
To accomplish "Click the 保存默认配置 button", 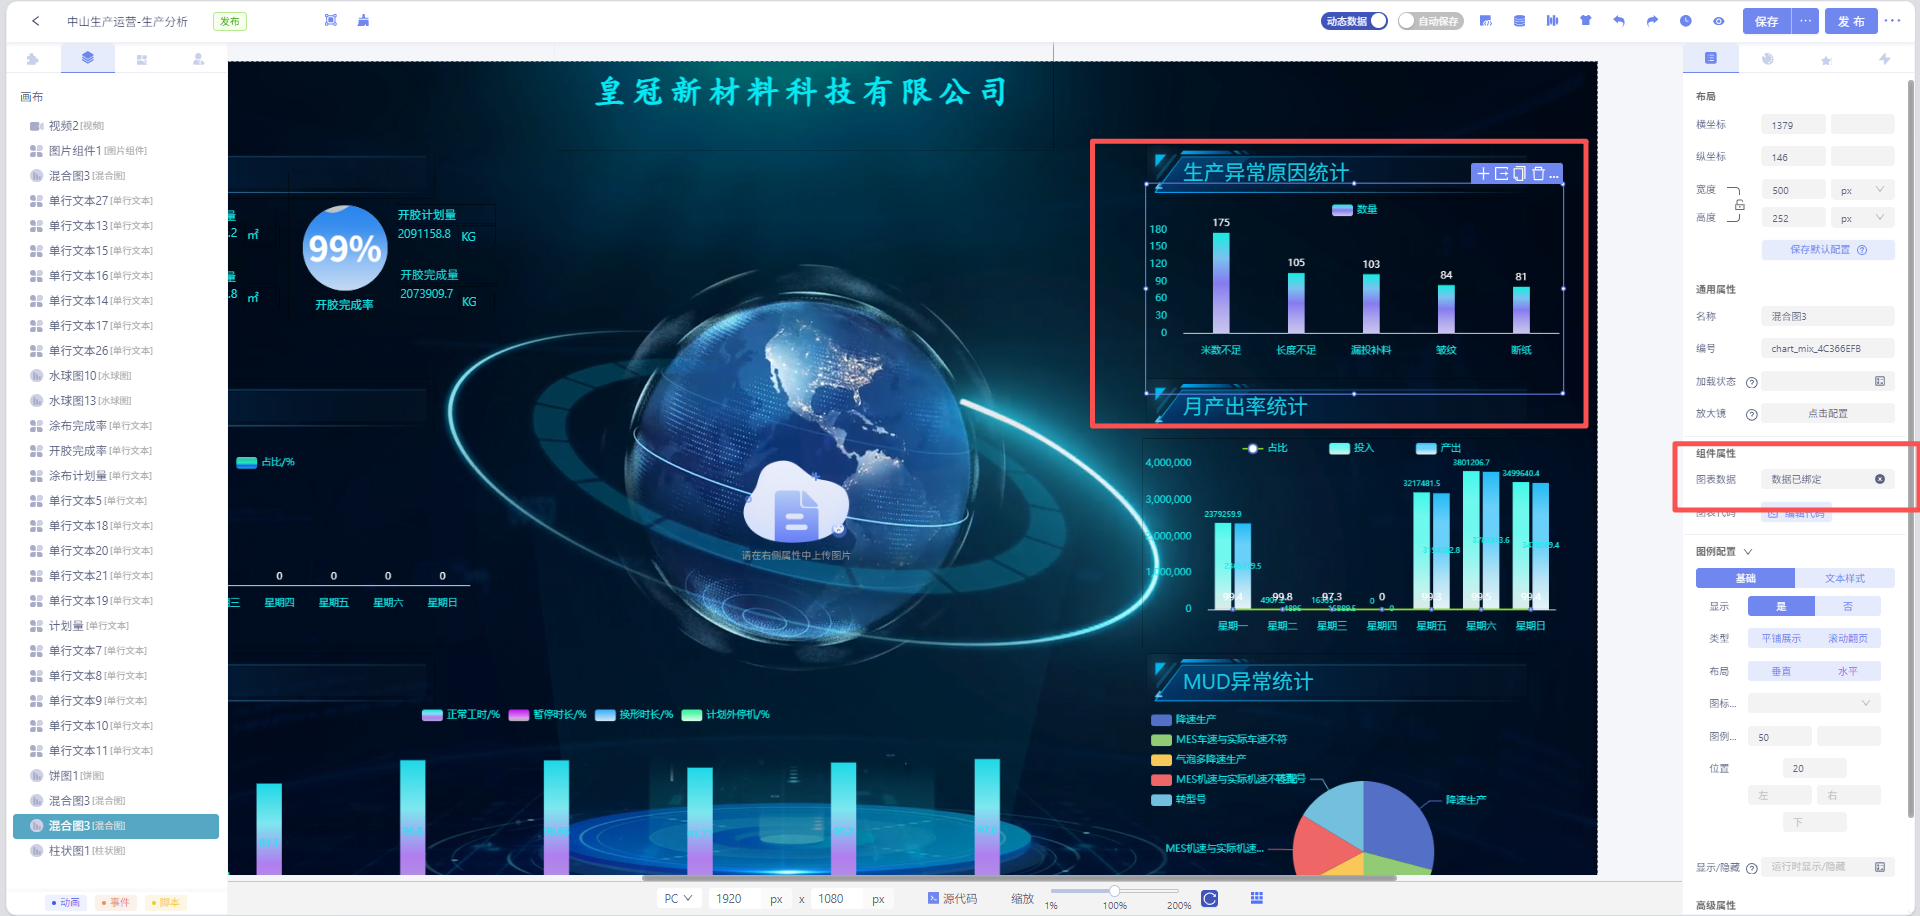I will [1828, 250].
